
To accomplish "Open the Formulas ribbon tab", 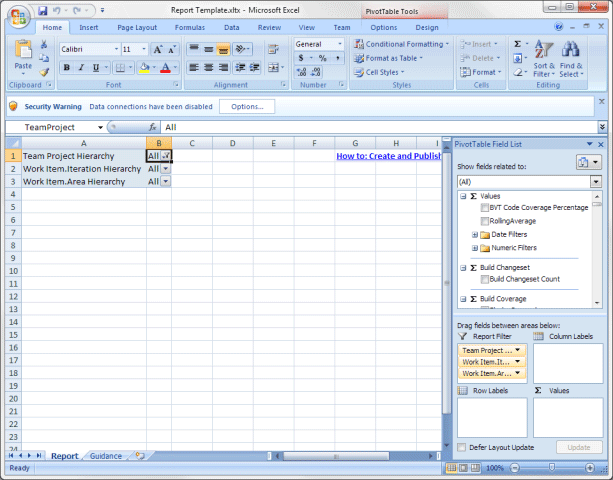I will pos(190,27).
